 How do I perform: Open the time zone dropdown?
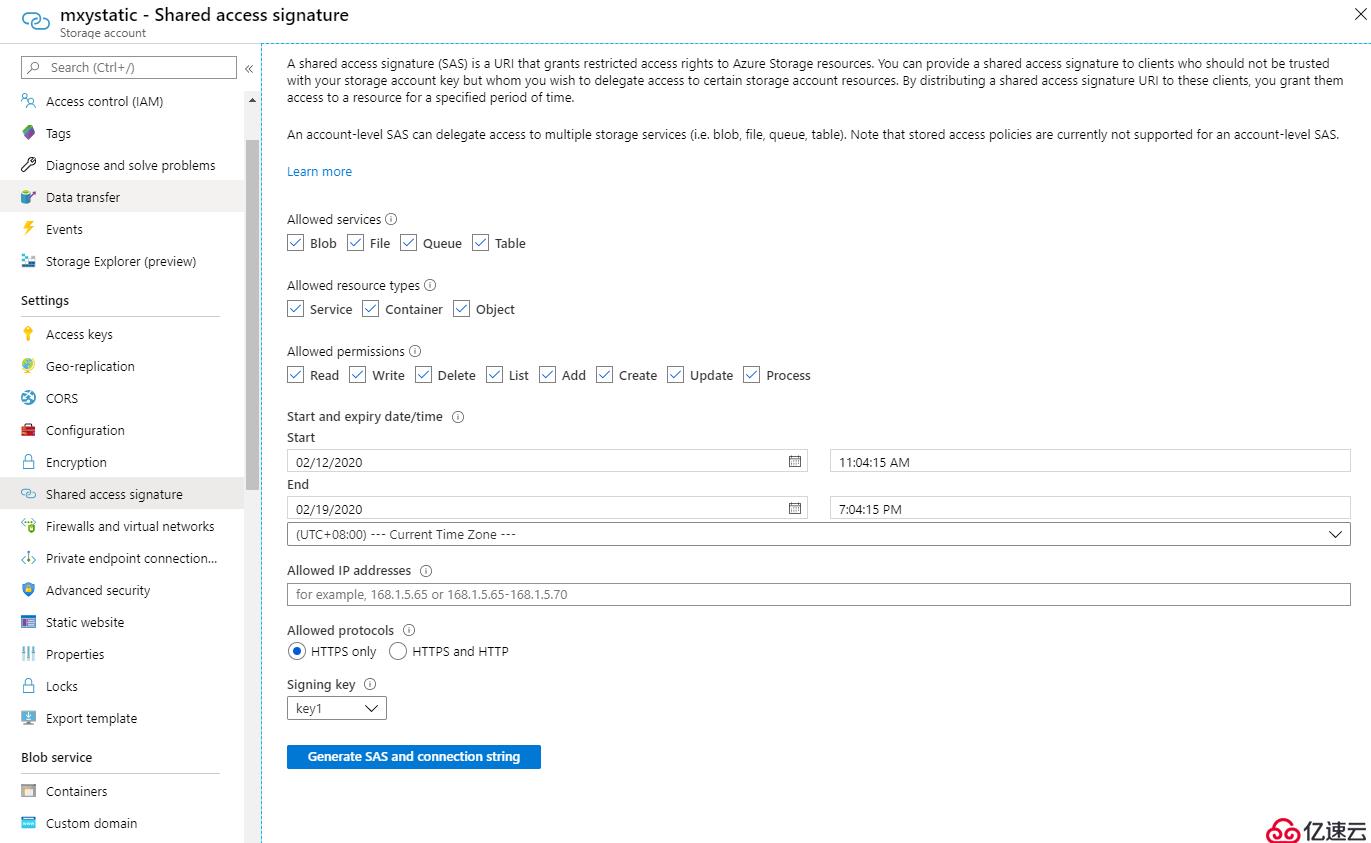click(818, 534)
